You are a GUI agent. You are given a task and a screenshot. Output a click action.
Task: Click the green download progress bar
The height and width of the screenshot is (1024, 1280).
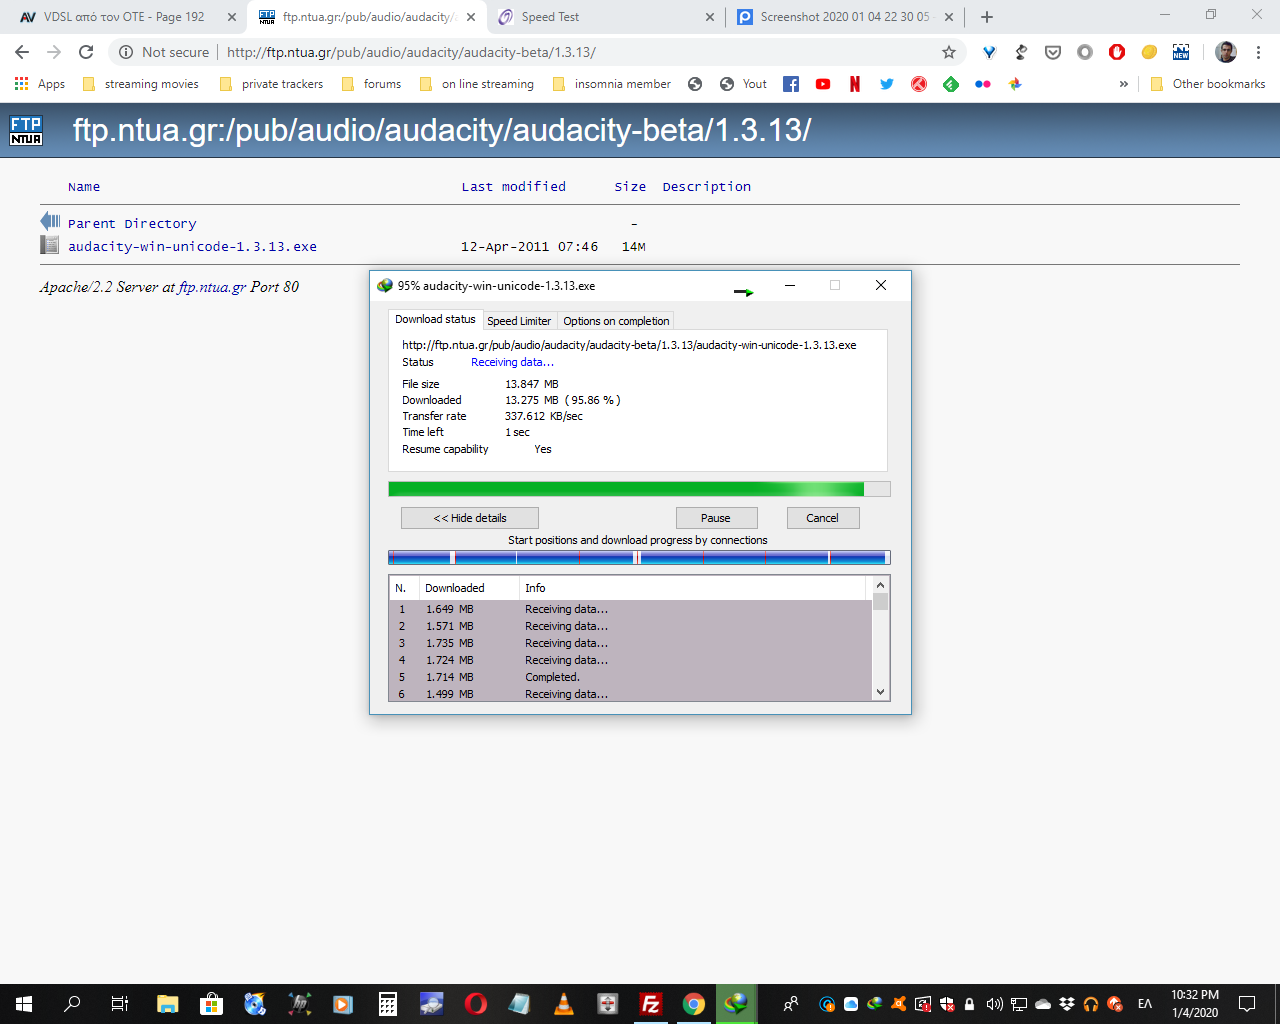click(639, 489)
